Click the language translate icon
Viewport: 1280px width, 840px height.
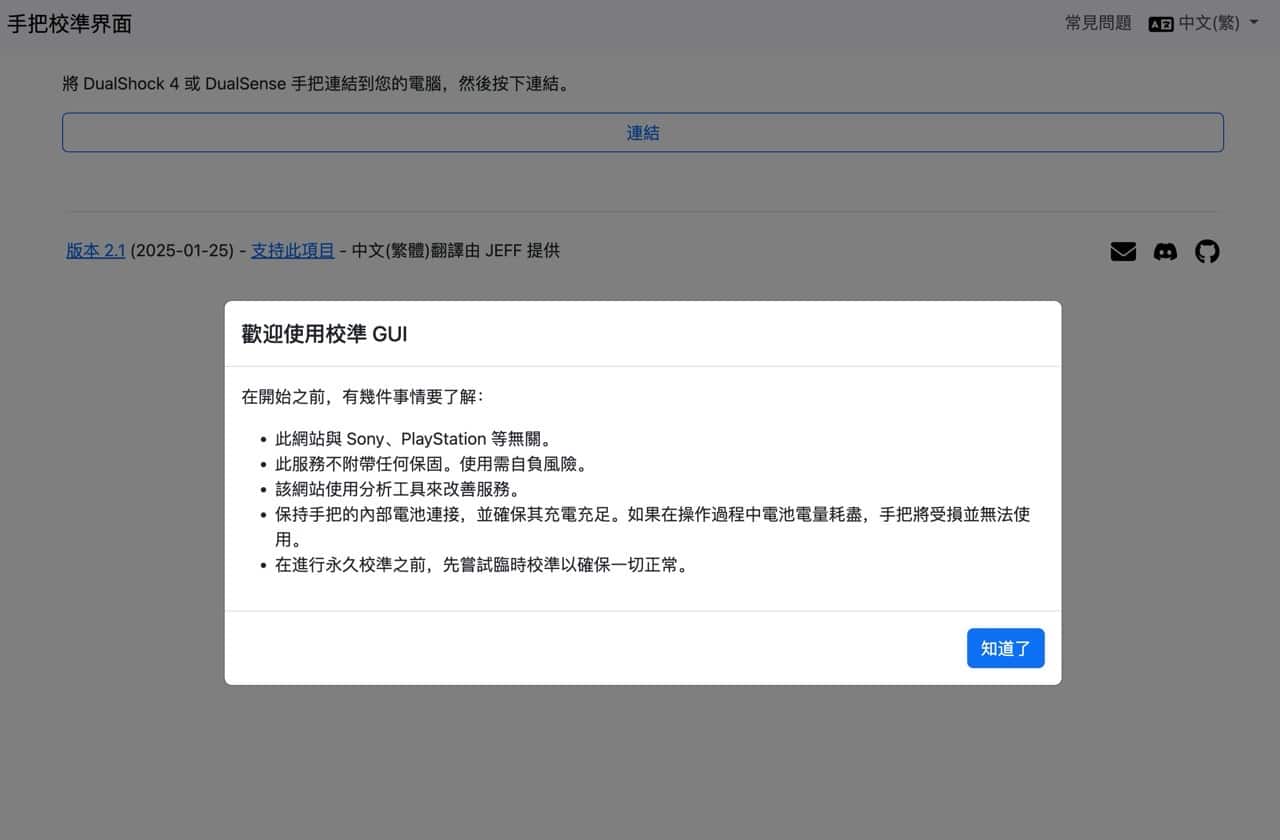pyautogui.click(x=1161, y=24)
